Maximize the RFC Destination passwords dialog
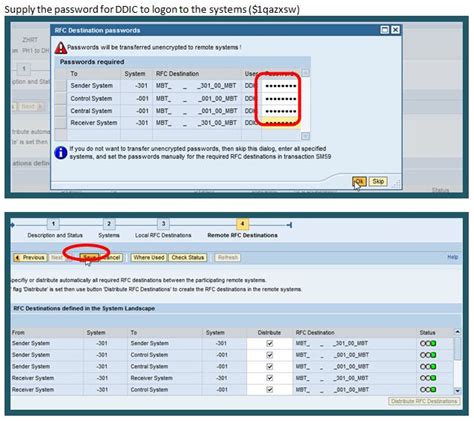This screenshot has height=421, width=474. coord(385,30)
